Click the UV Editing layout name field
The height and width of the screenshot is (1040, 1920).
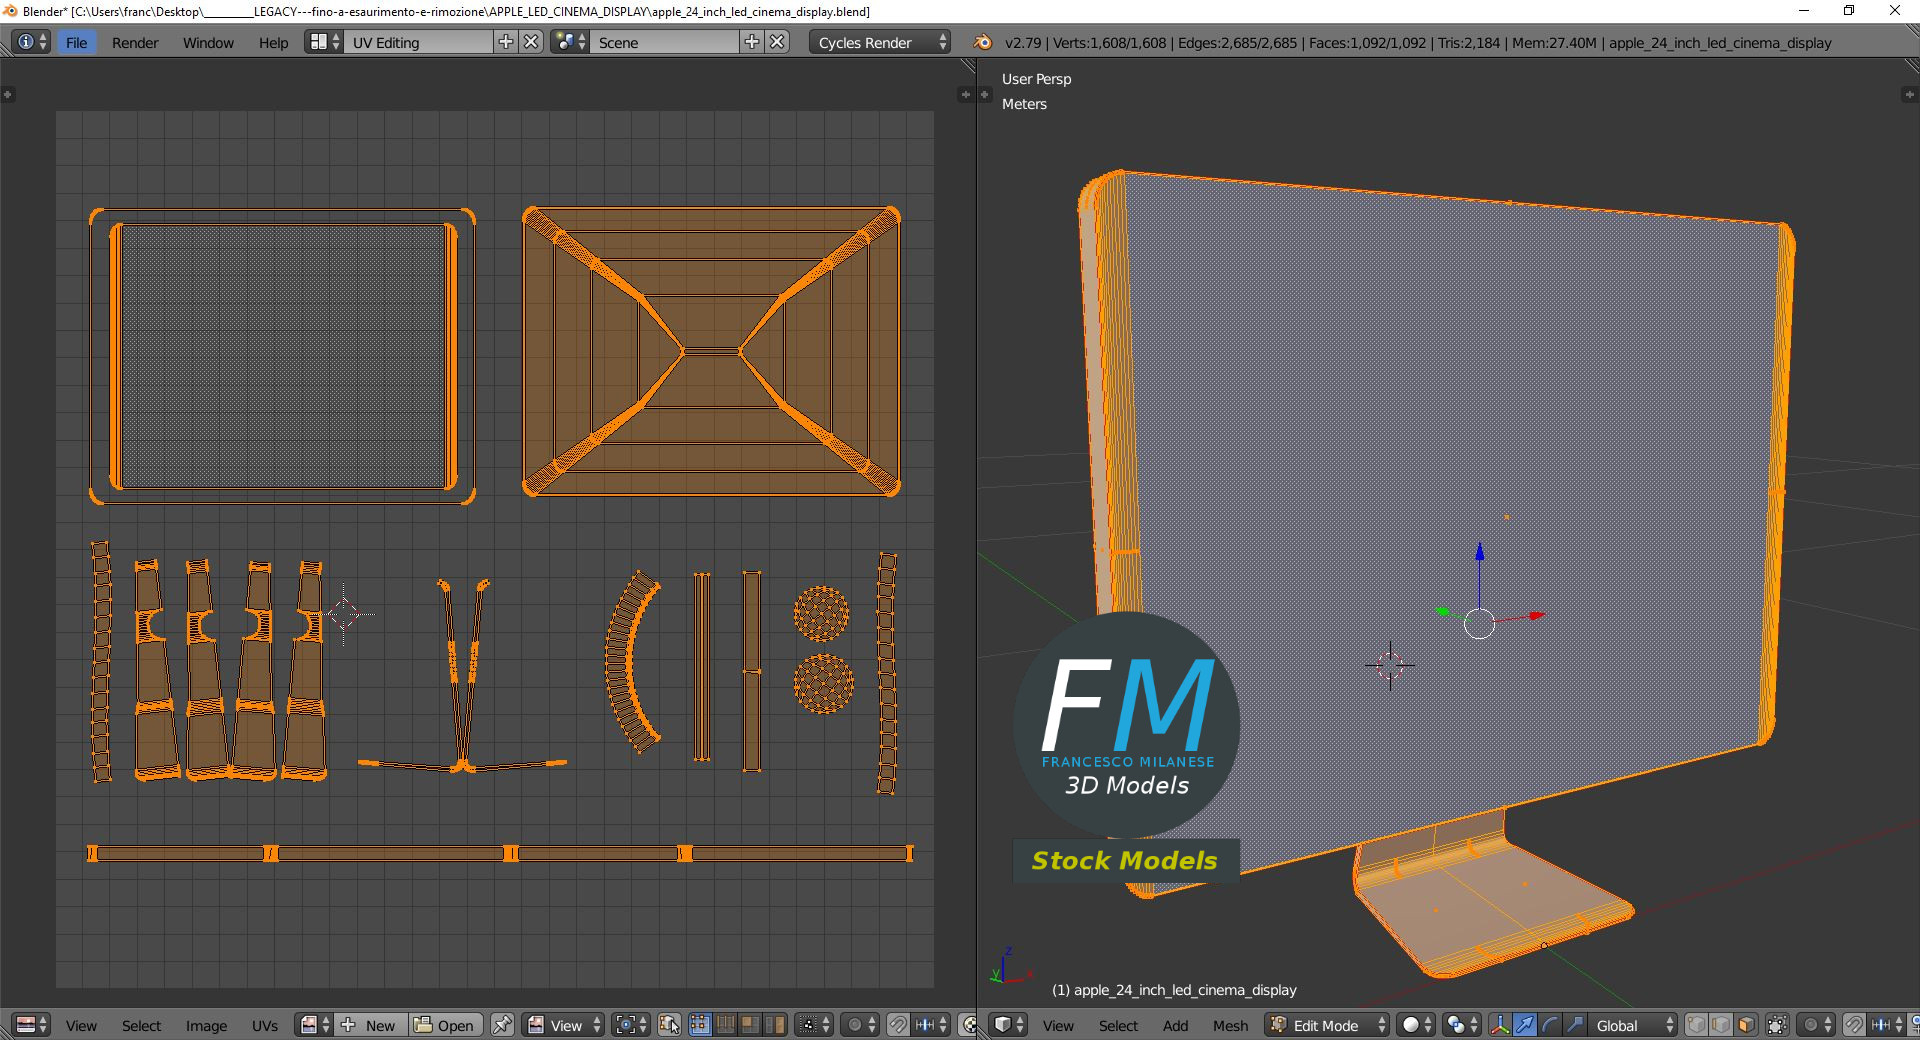tap(418, 42)
